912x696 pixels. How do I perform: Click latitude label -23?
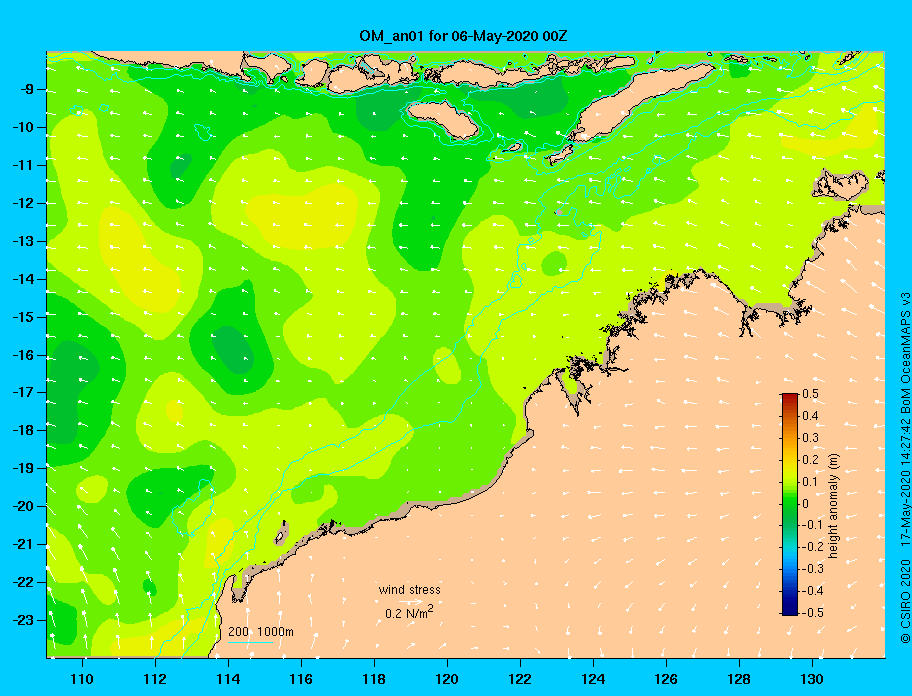tap(24, 620)
